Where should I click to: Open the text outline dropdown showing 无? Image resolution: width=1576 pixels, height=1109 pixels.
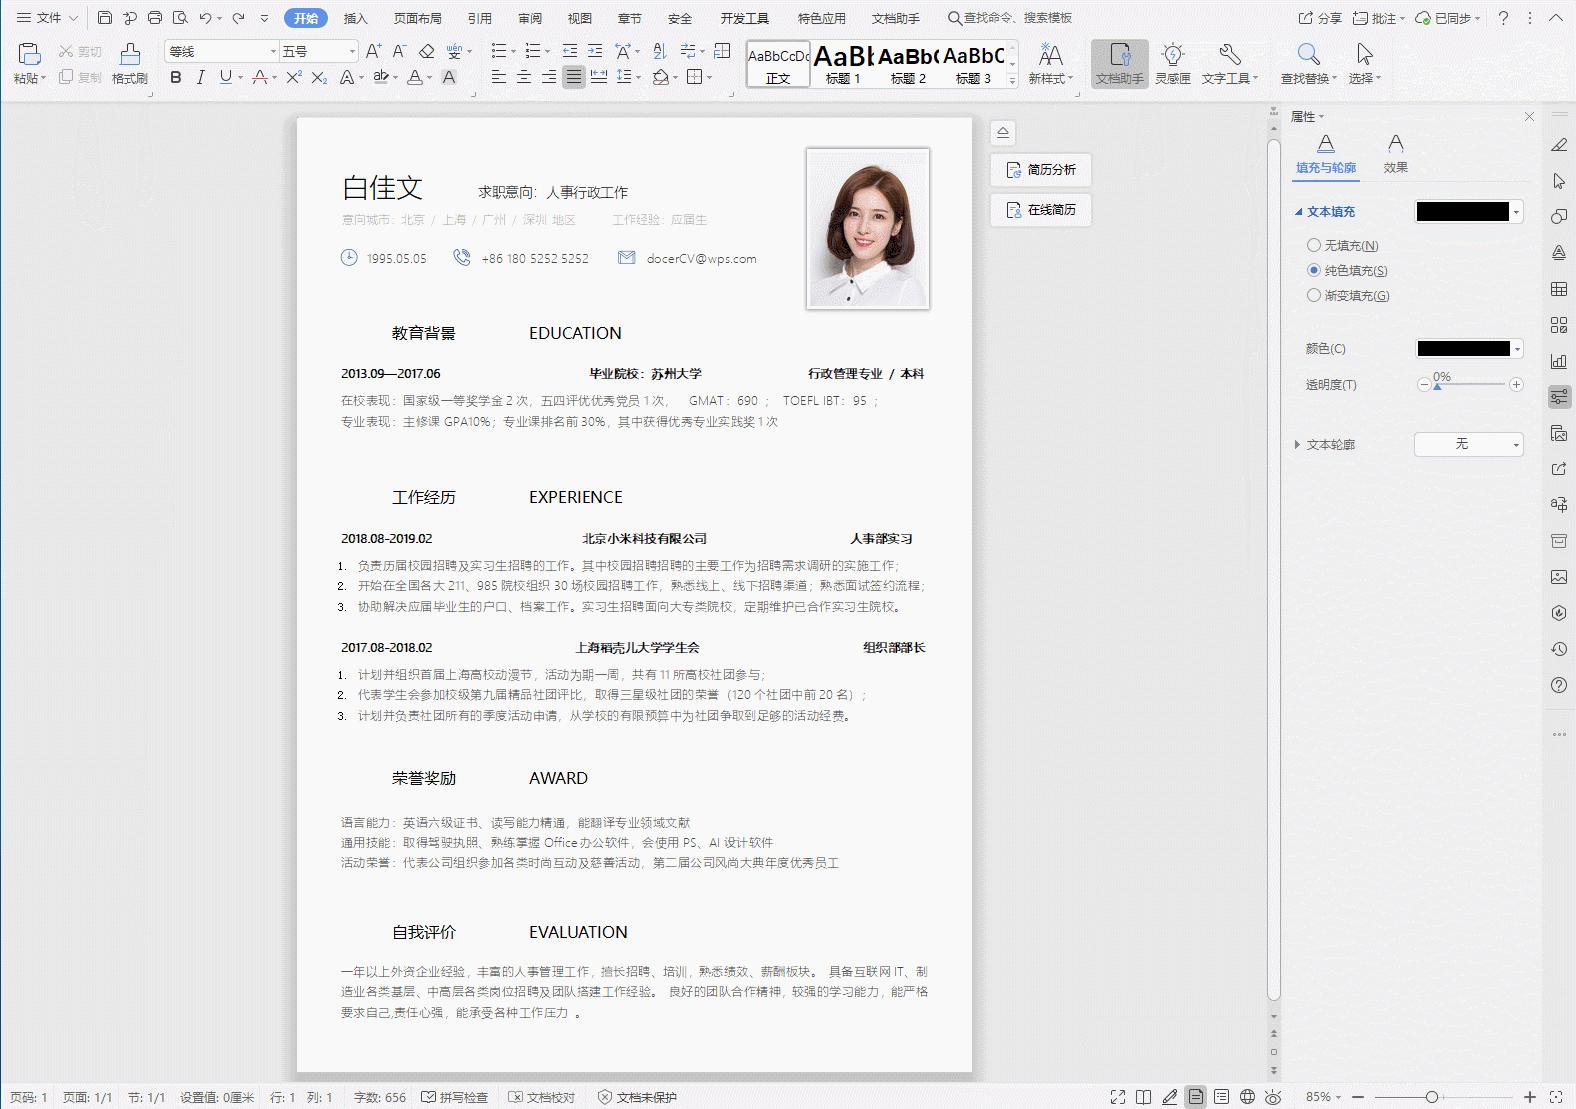click(1468, 444)
